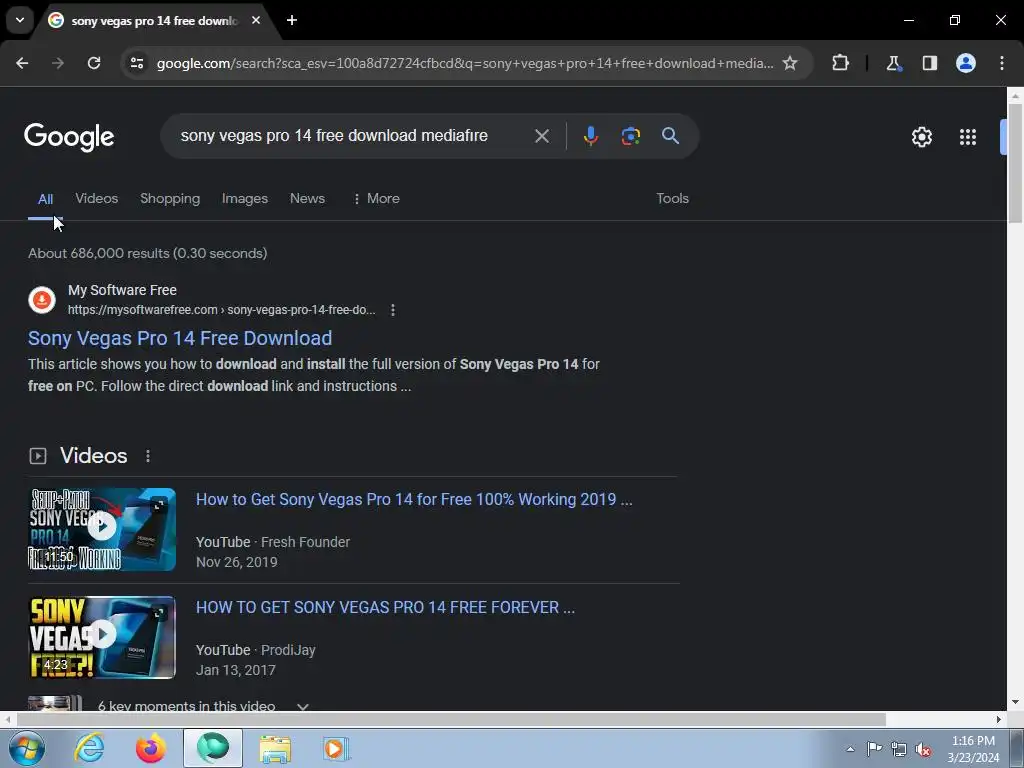Image resolution: width=1024 pixels, height=768 pixels.
Task: Play the ProdiJay video thumbnail
Action: coord(102,637)
